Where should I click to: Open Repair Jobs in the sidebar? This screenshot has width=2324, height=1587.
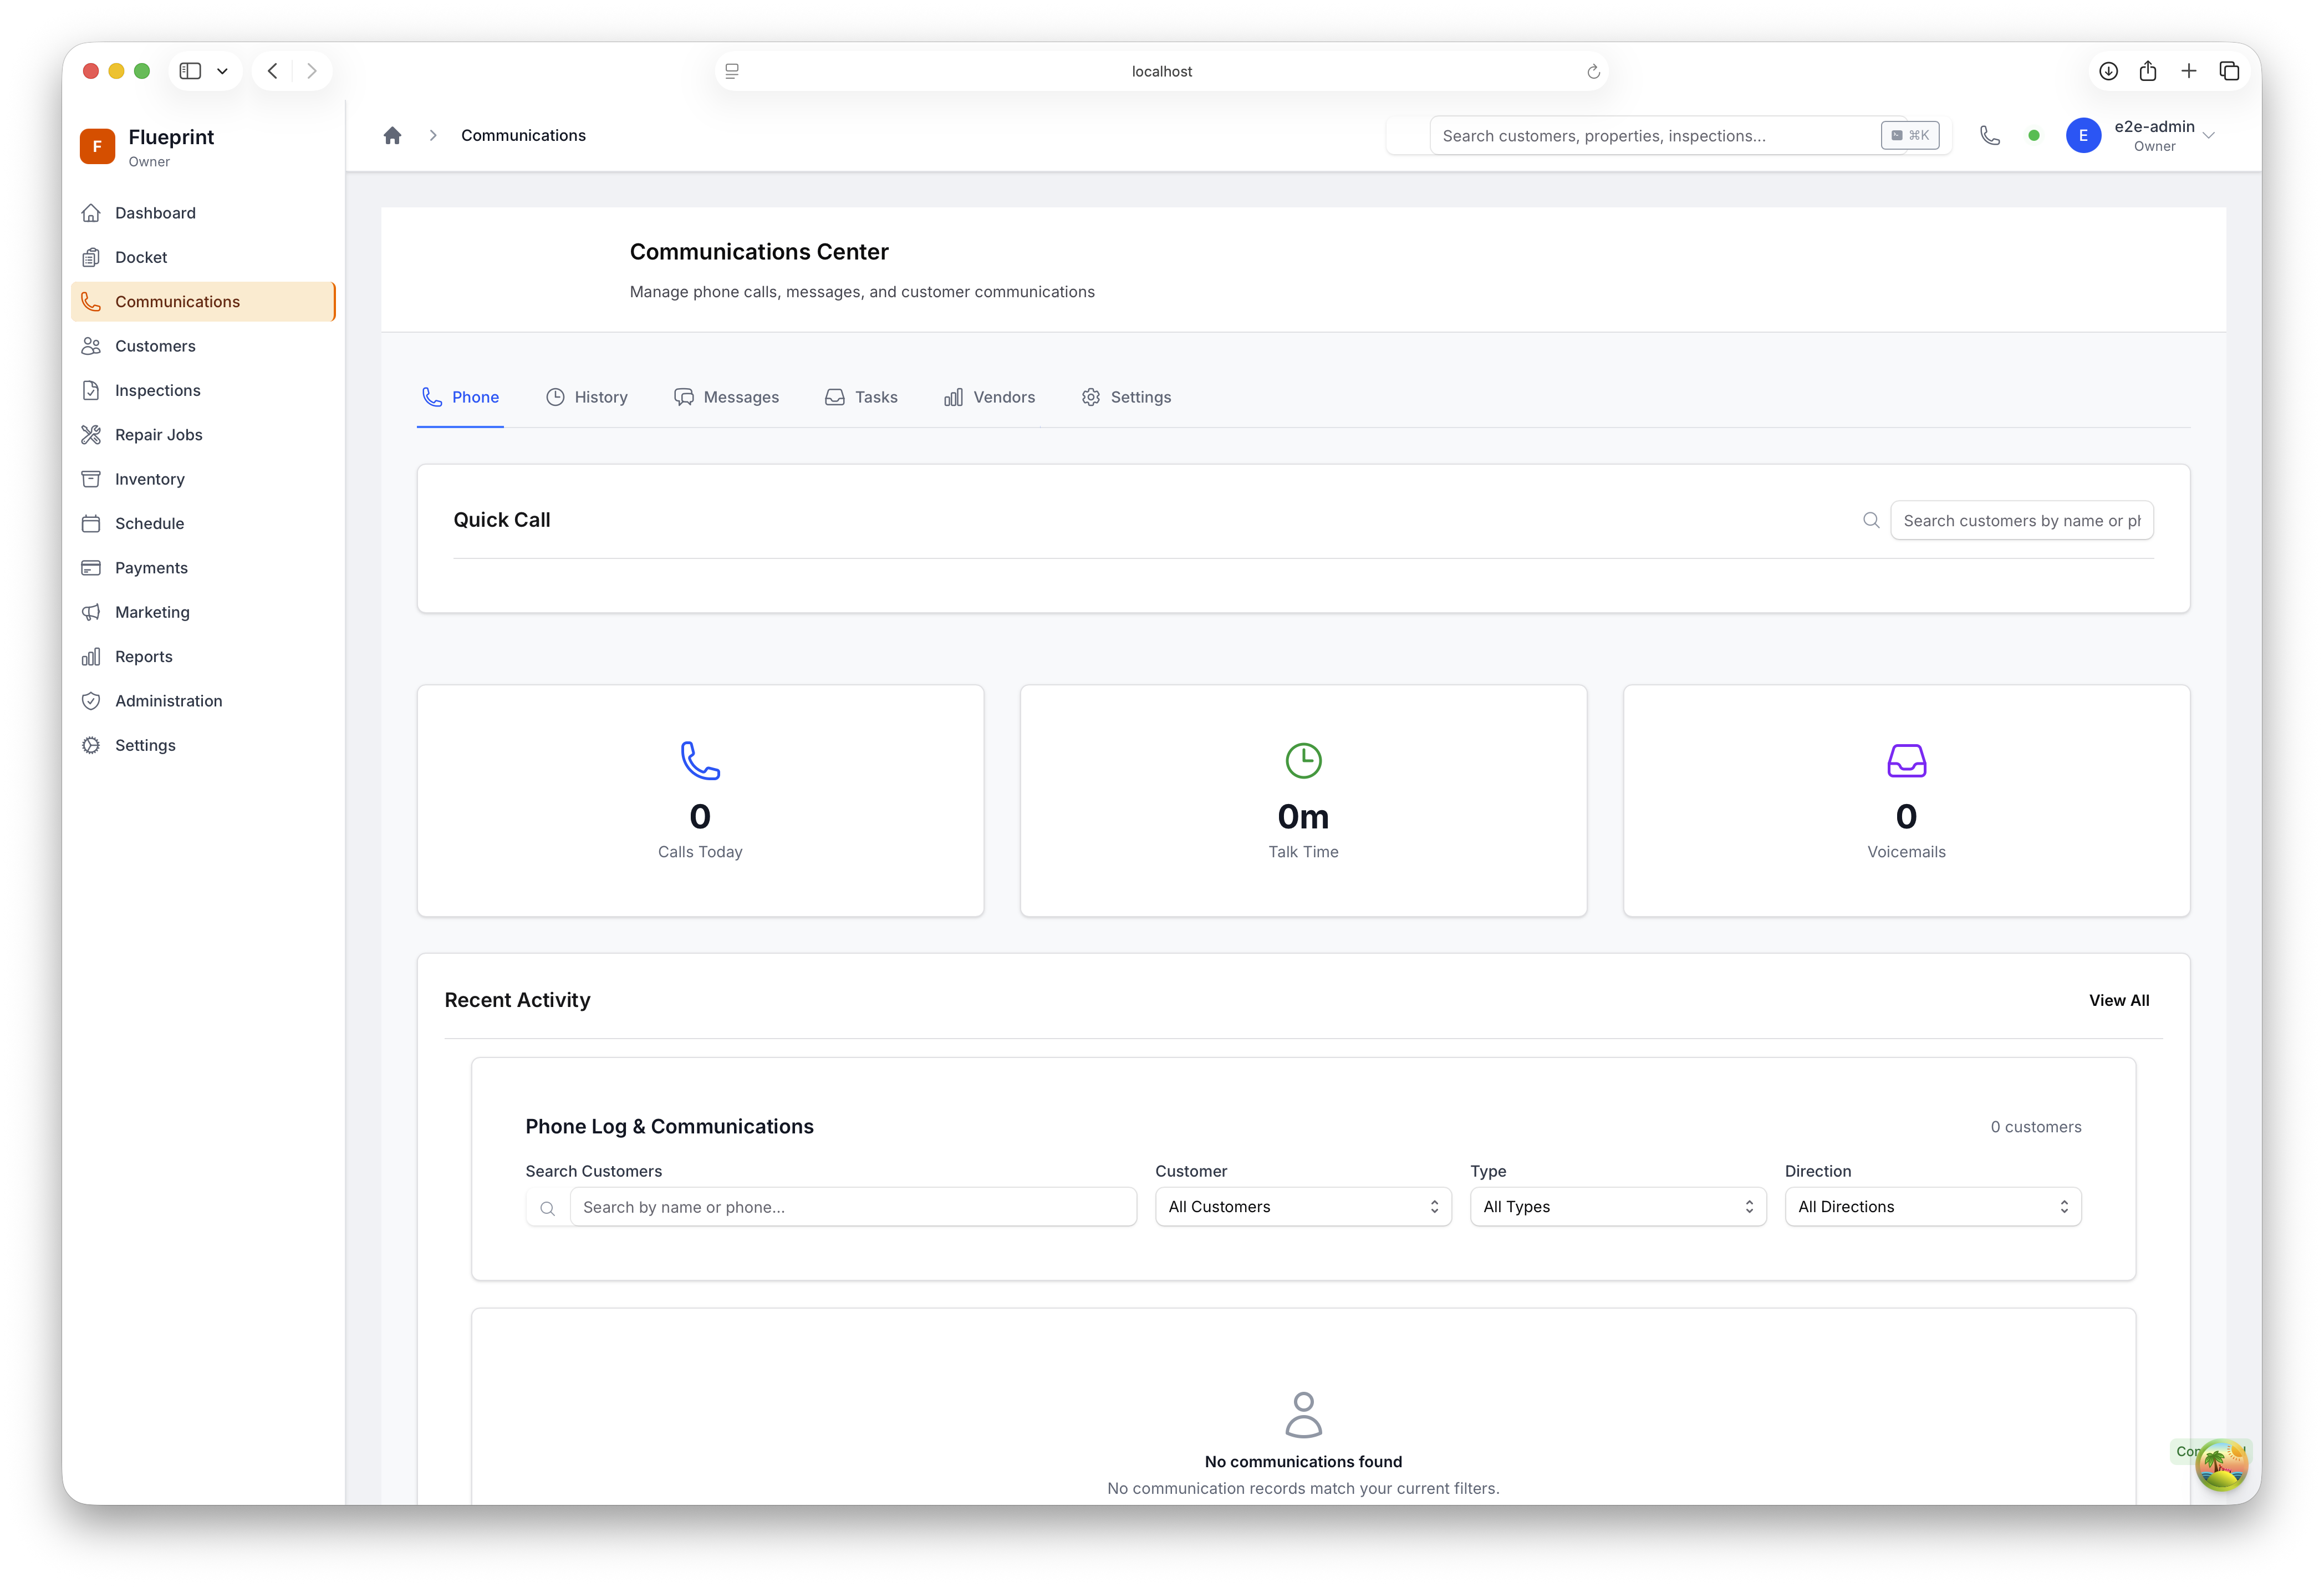coord(158,435)
